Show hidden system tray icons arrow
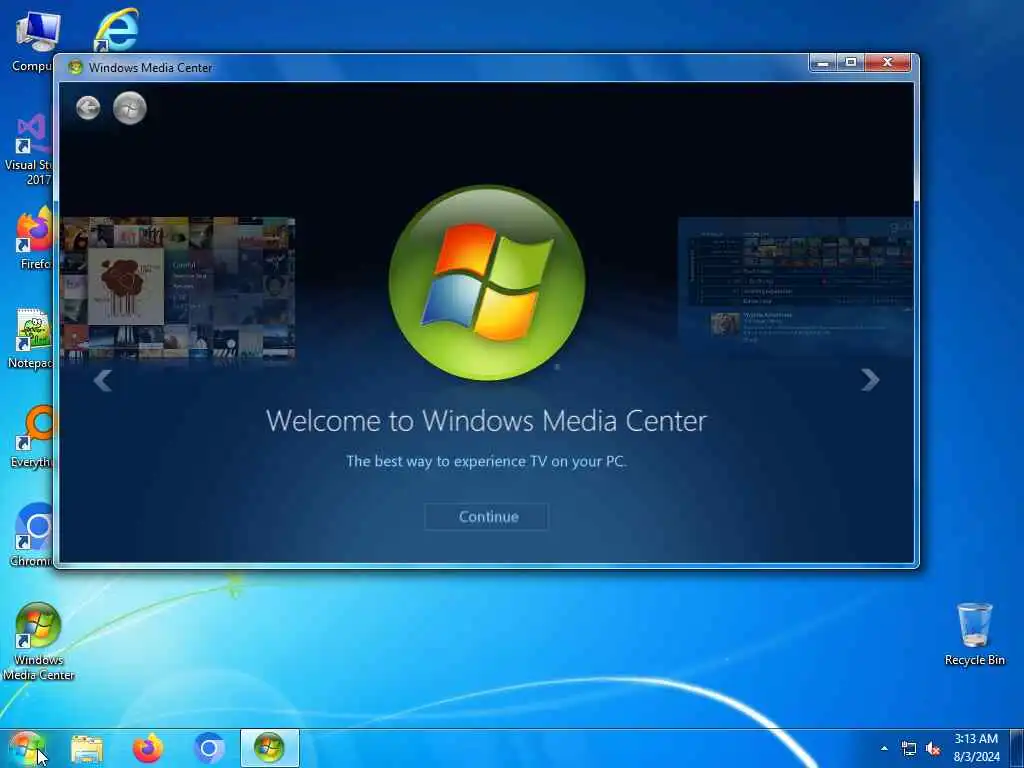Screen dimensions: 1024x768 [x=884, y=748]
